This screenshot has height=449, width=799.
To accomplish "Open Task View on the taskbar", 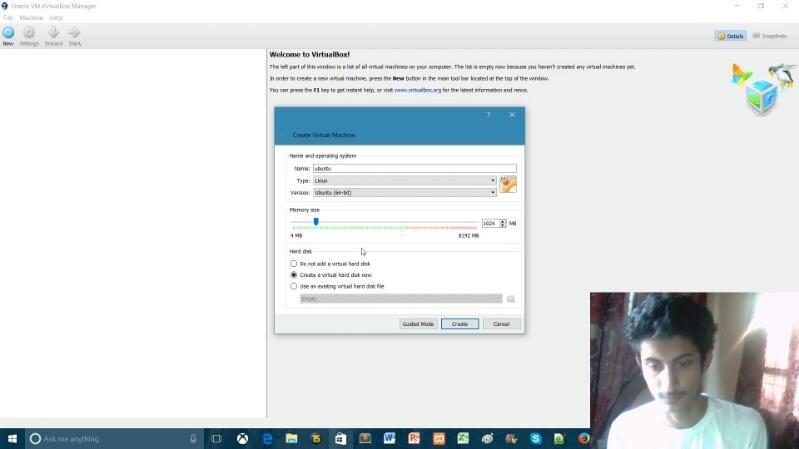I will (216, 439).
